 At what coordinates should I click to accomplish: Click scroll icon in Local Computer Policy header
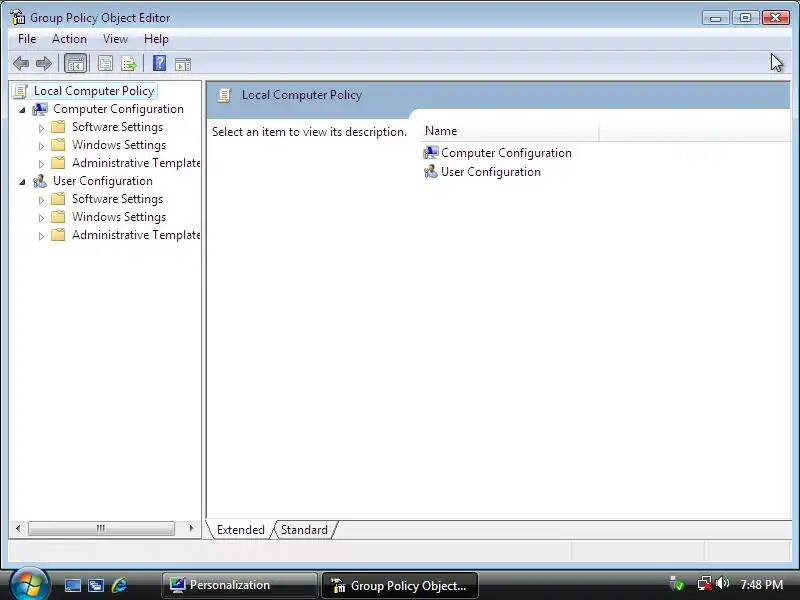coord(224,95)
